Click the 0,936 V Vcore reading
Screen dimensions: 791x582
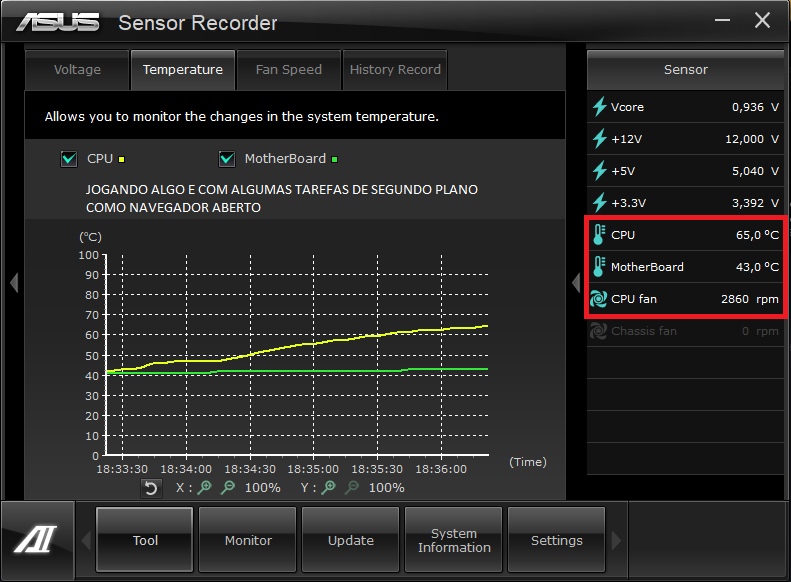click(x=755, y=107)
